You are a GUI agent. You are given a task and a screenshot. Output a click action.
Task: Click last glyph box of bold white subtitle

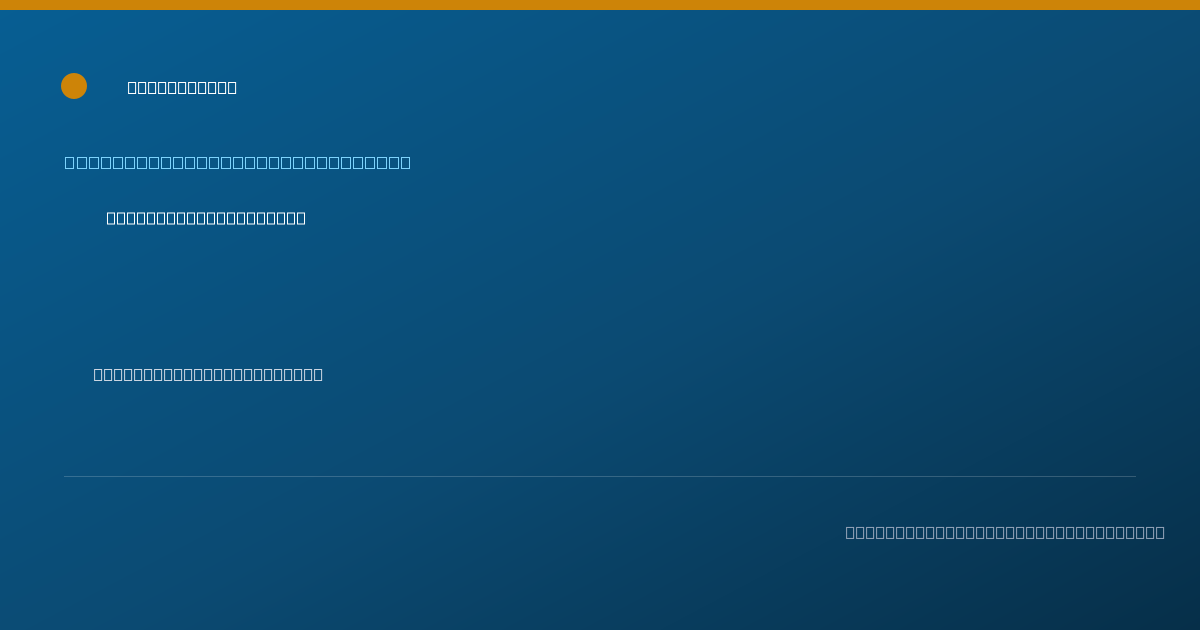pos(301,218)
